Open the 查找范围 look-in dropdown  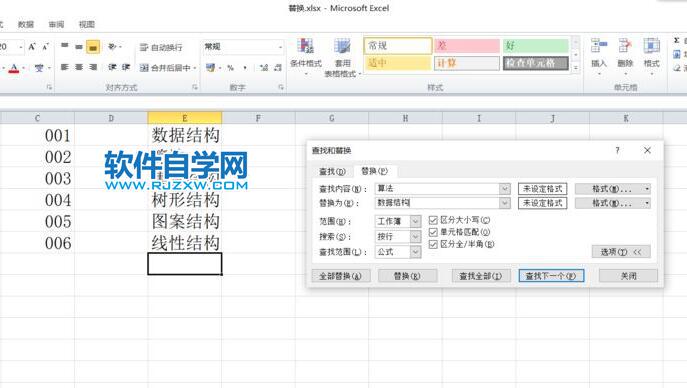click(x=415, y=252)
